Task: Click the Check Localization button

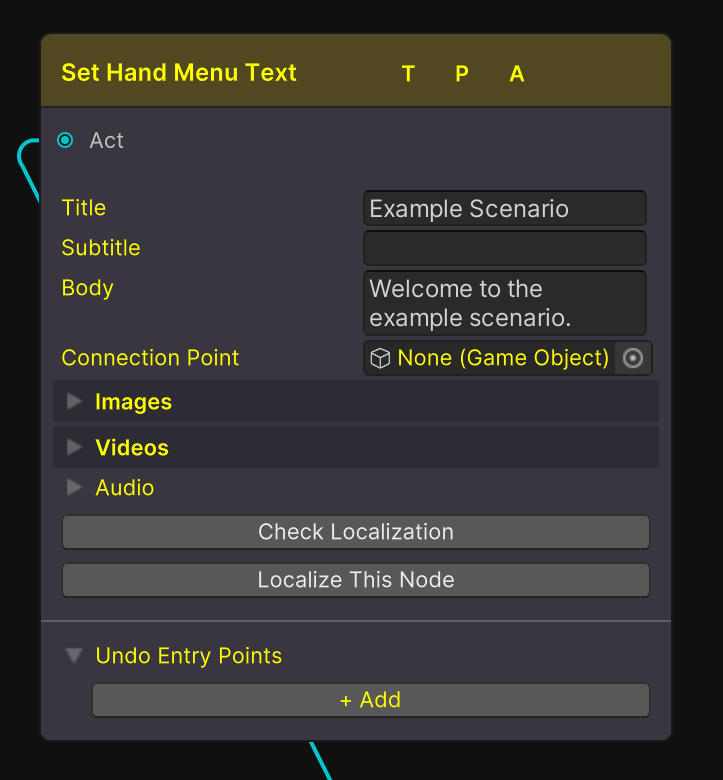Action: click(356, 532)
